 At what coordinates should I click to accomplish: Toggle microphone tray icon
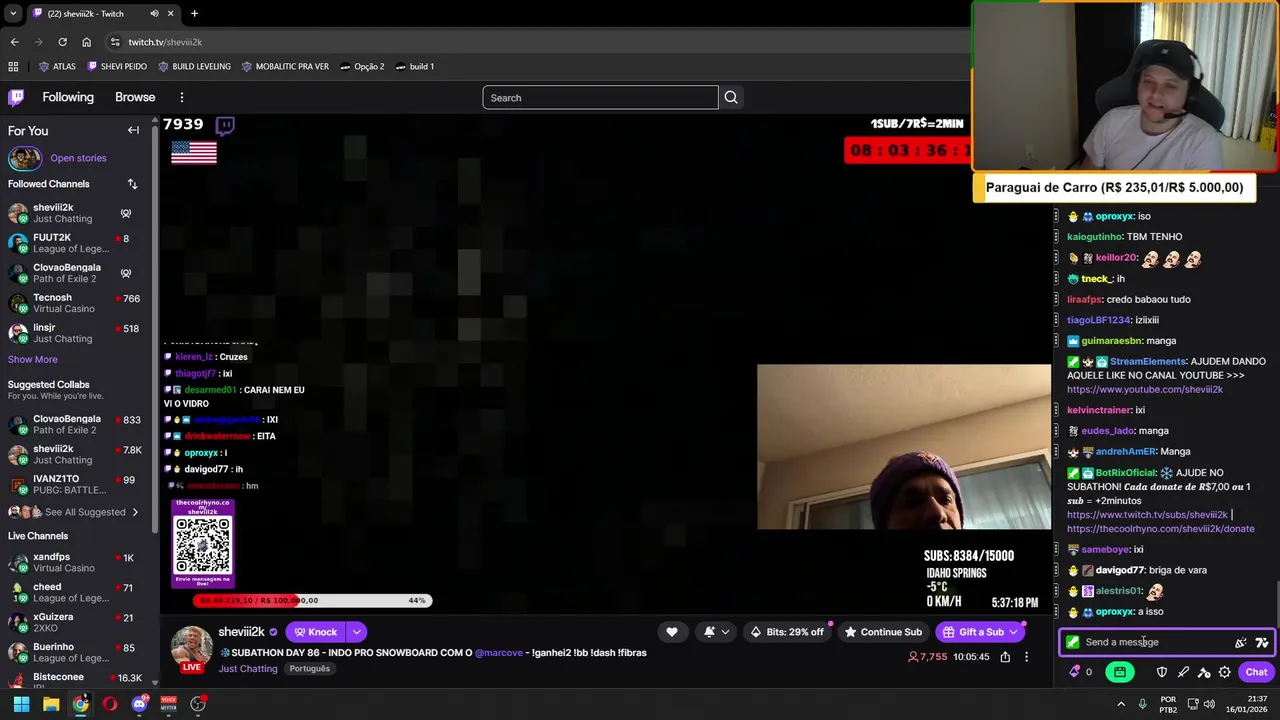coord(1142,704)
